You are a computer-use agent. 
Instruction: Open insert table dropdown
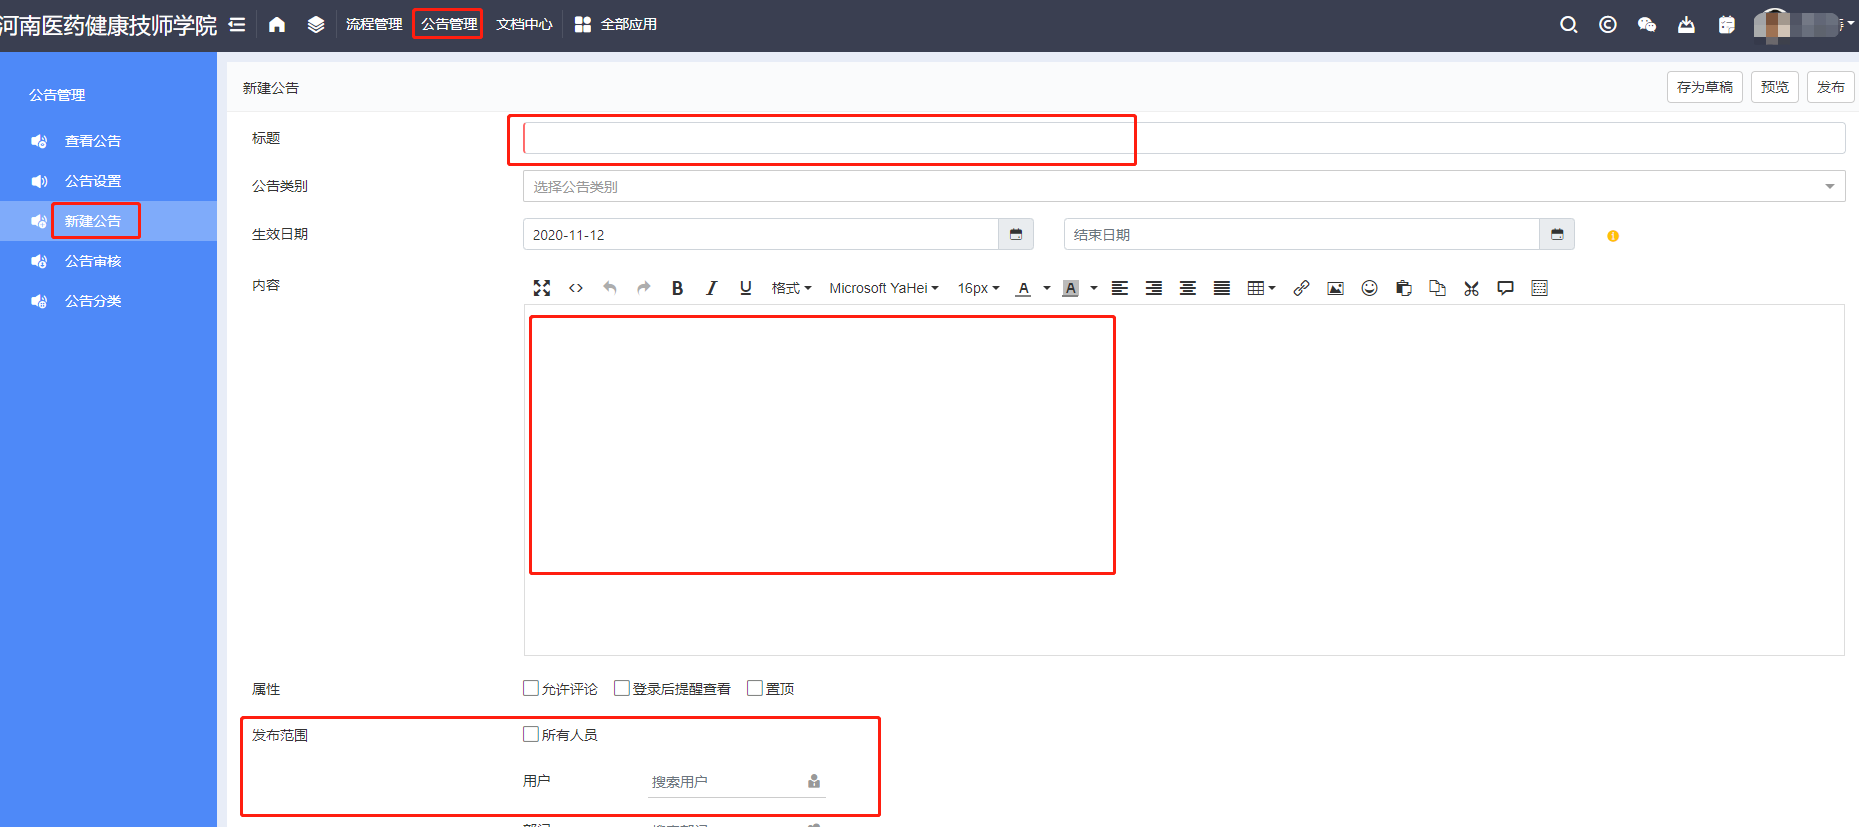click(1261, 288)
